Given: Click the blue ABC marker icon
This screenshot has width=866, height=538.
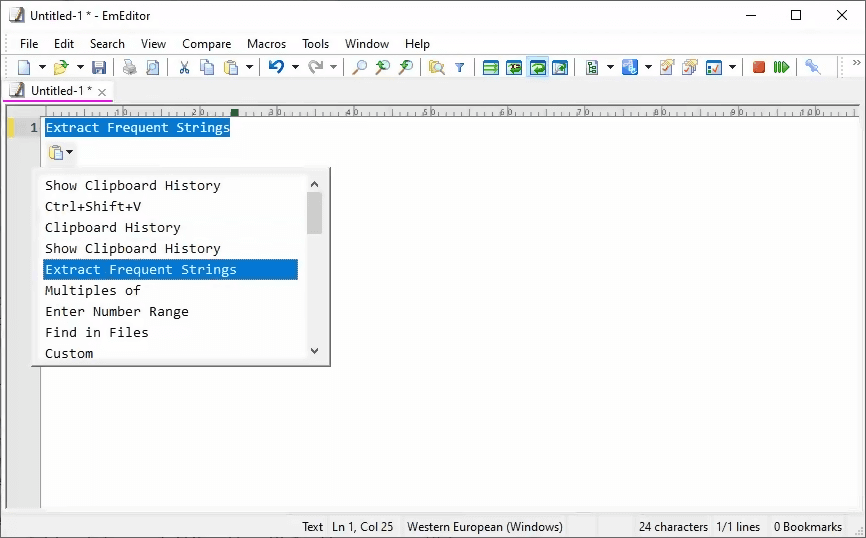Looking at the screenshot, I should click(630, 67).
